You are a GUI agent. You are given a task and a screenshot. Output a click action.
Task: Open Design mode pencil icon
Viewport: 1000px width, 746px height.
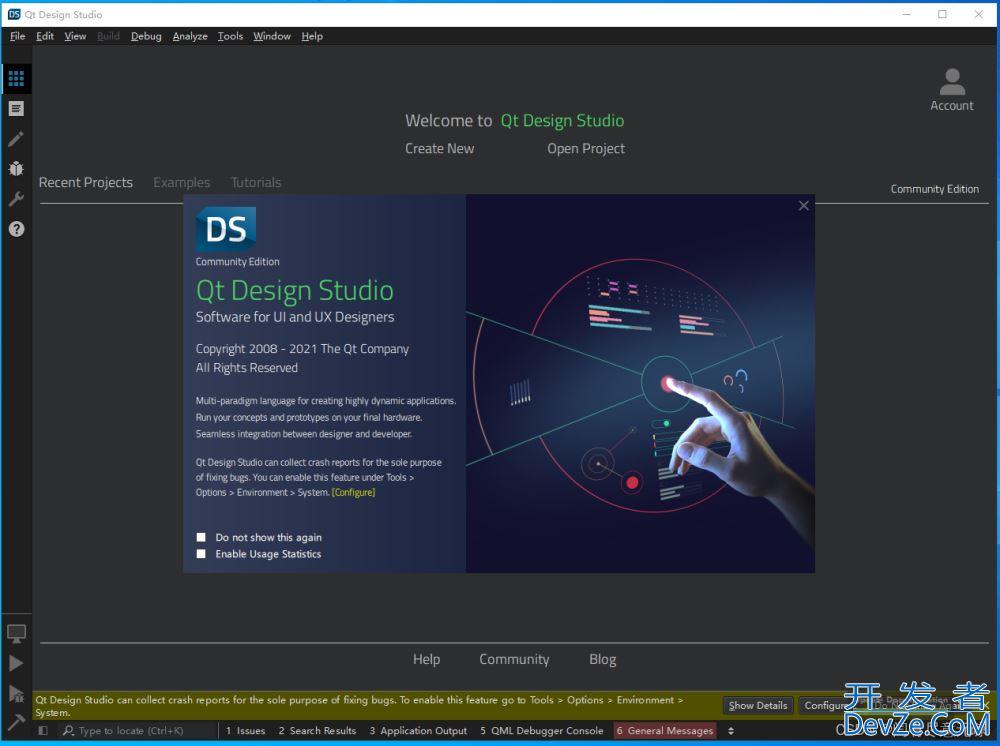coord(16,139)
